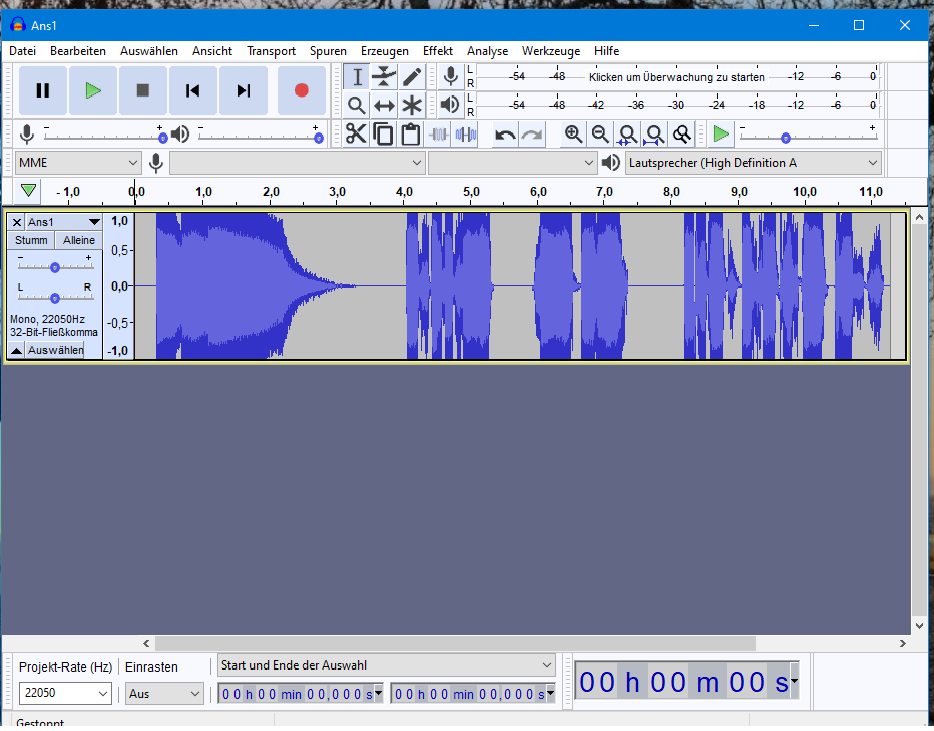Select the Draw pencil tool
The image size is (934, 731).
pos(412,77)
